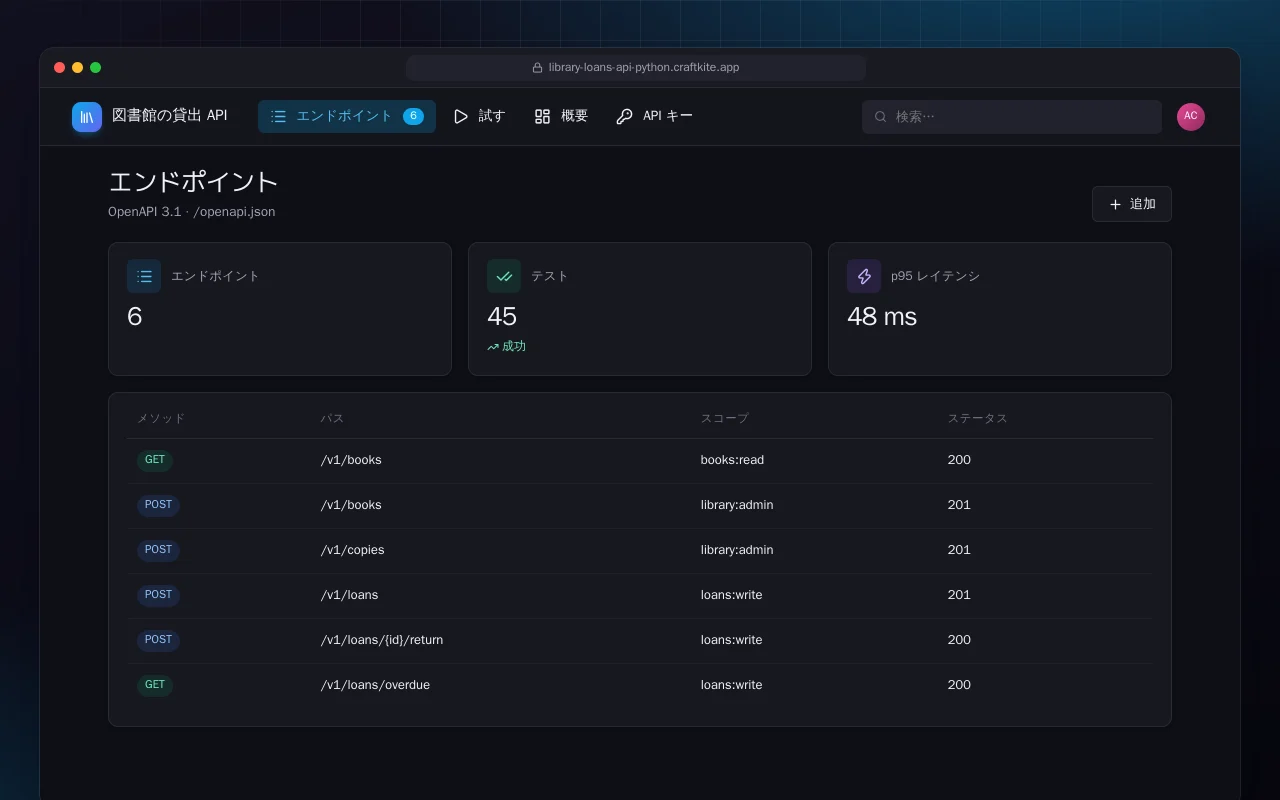Switch to the エンドポイント tab
The width and height of the screenshot is (1280, 800).
tap(347, 117)
